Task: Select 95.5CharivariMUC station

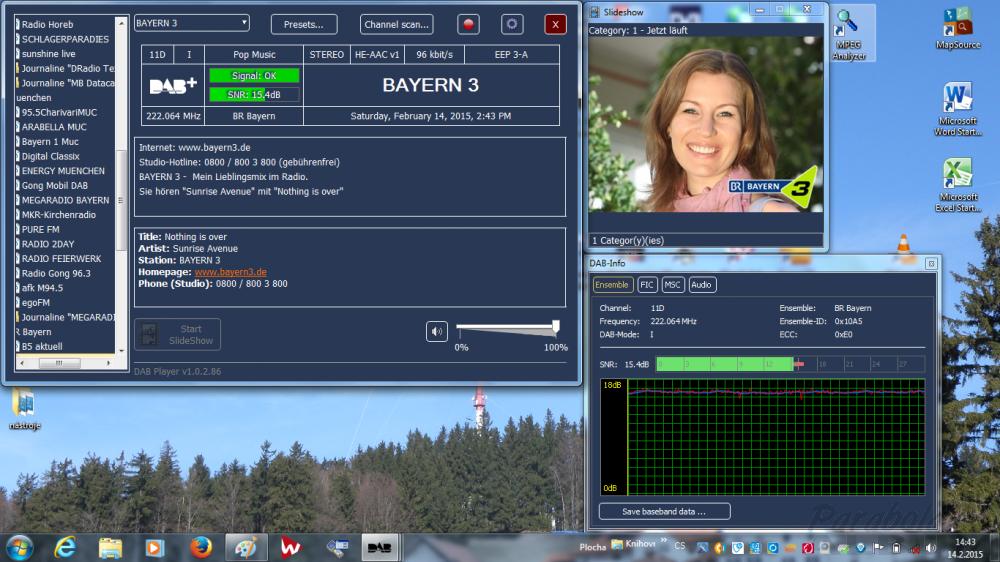Action: point(59,112)
